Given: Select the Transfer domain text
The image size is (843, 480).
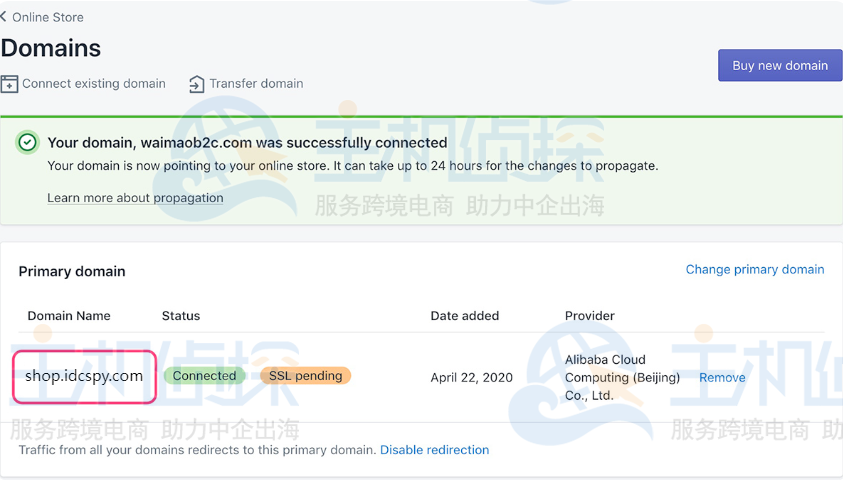Looking at the screenshot, I should click(256, 84).
